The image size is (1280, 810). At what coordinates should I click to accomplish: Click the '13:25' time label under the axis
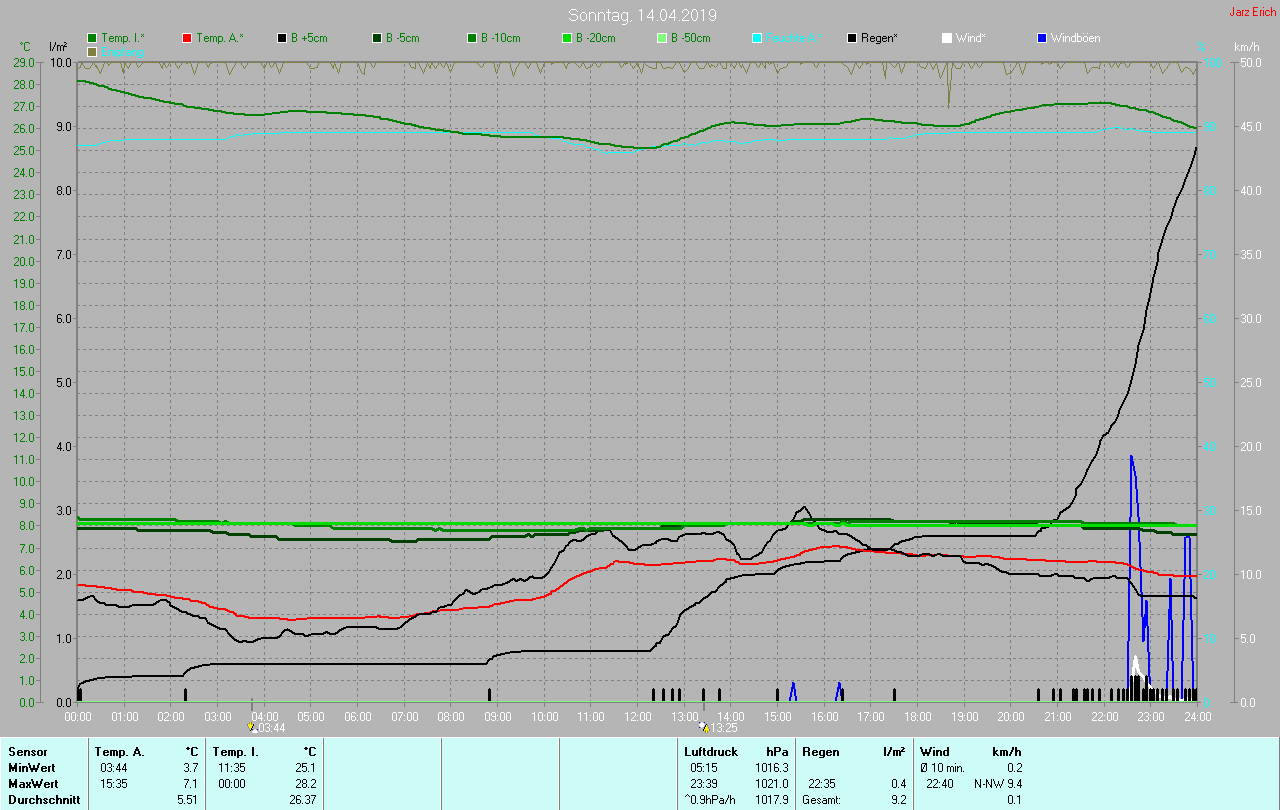coord(724,728)
